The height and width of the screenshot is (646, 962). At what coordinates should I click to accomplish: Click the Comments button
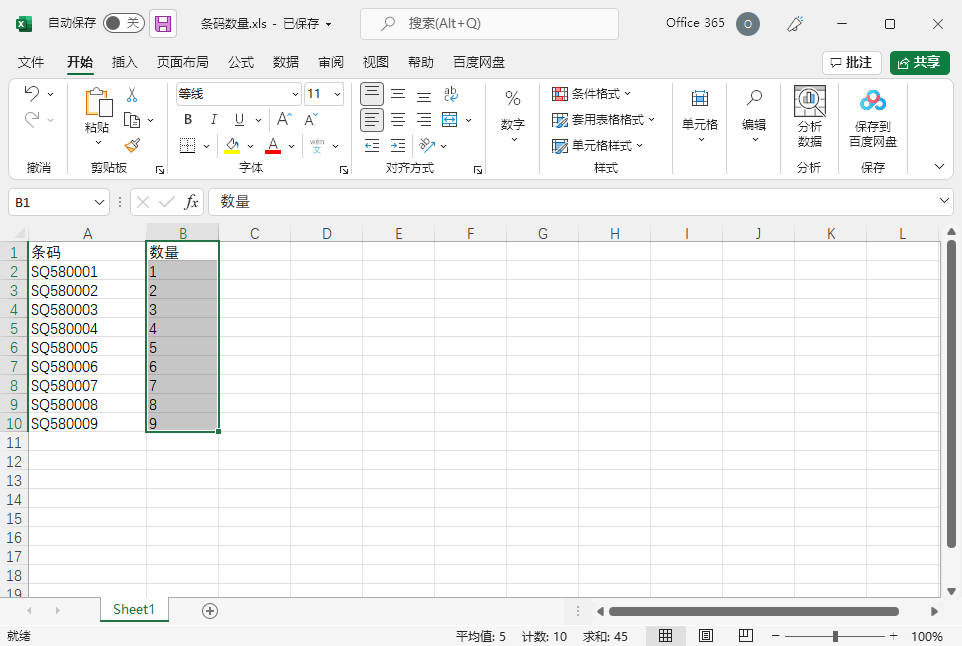coord(851,62)
